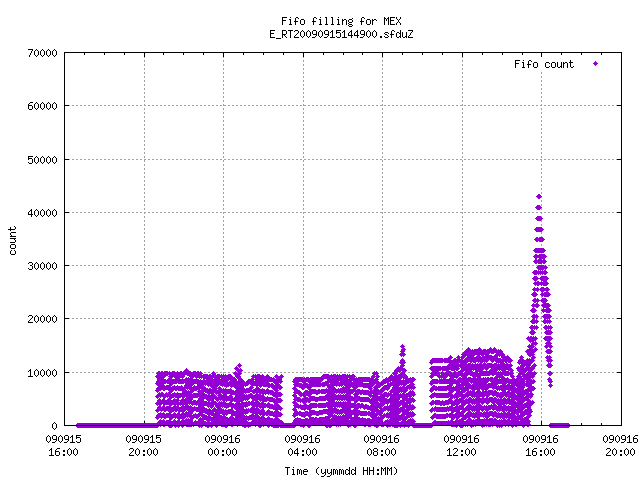
Task: Click the 30000 y-axis tick label
Action: pyautogui.click(x=42, y=266)
